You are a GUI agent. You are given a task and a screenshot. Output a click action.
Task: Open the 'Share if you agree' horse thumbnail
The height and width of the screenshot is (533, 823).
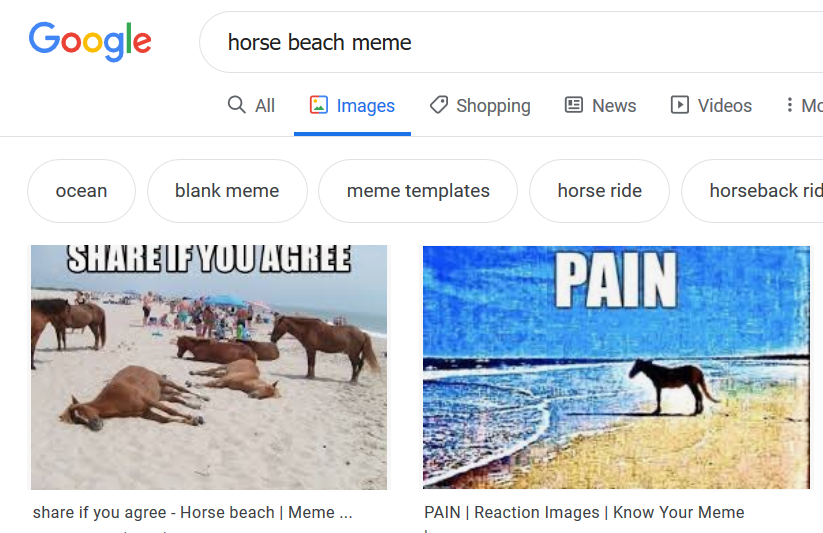(209, 367)
